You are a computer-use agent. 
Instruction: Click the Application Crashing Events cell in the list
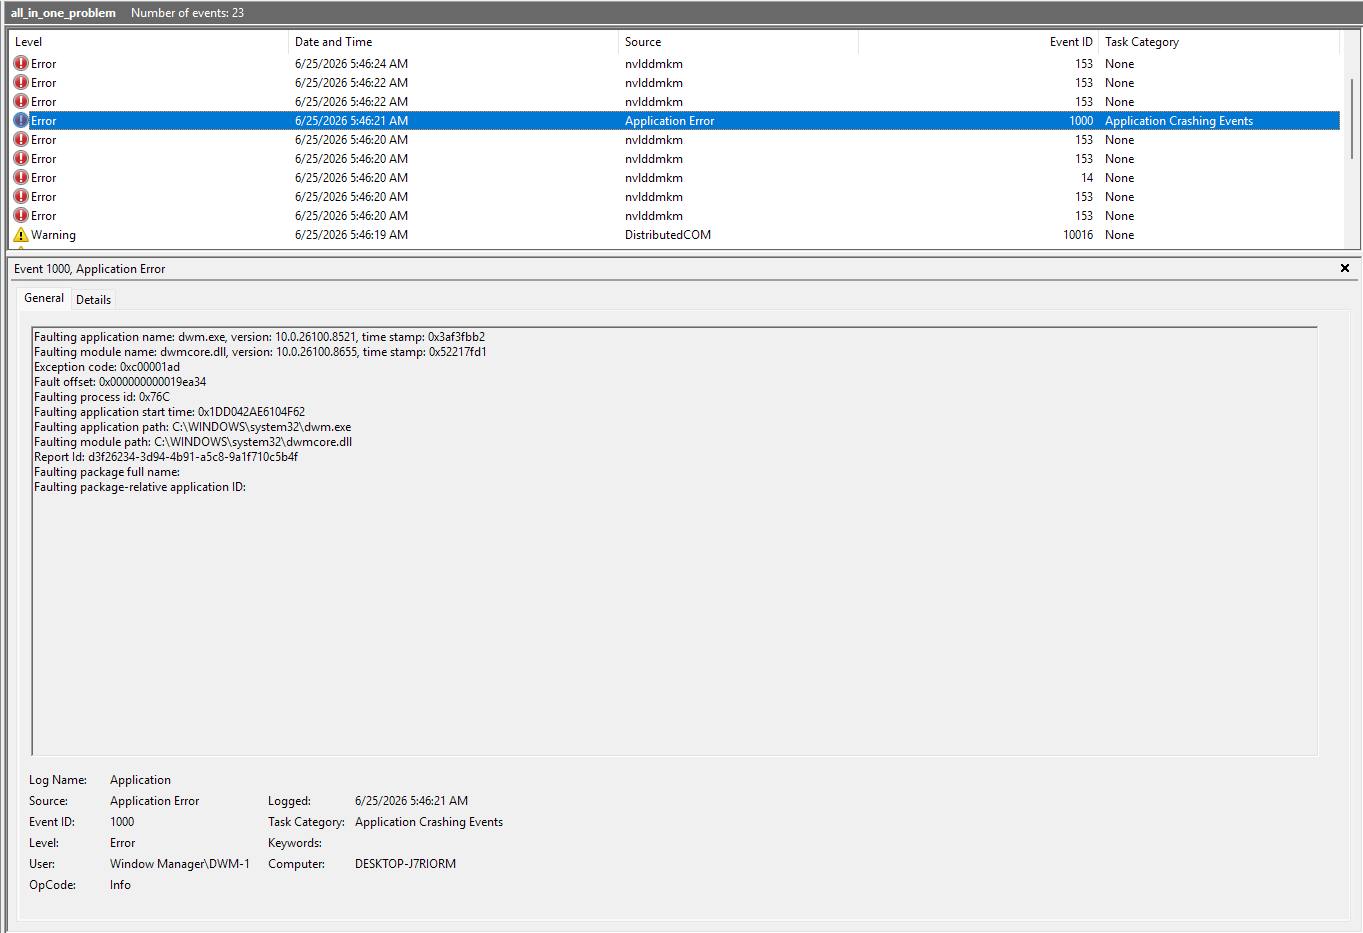1179,121
